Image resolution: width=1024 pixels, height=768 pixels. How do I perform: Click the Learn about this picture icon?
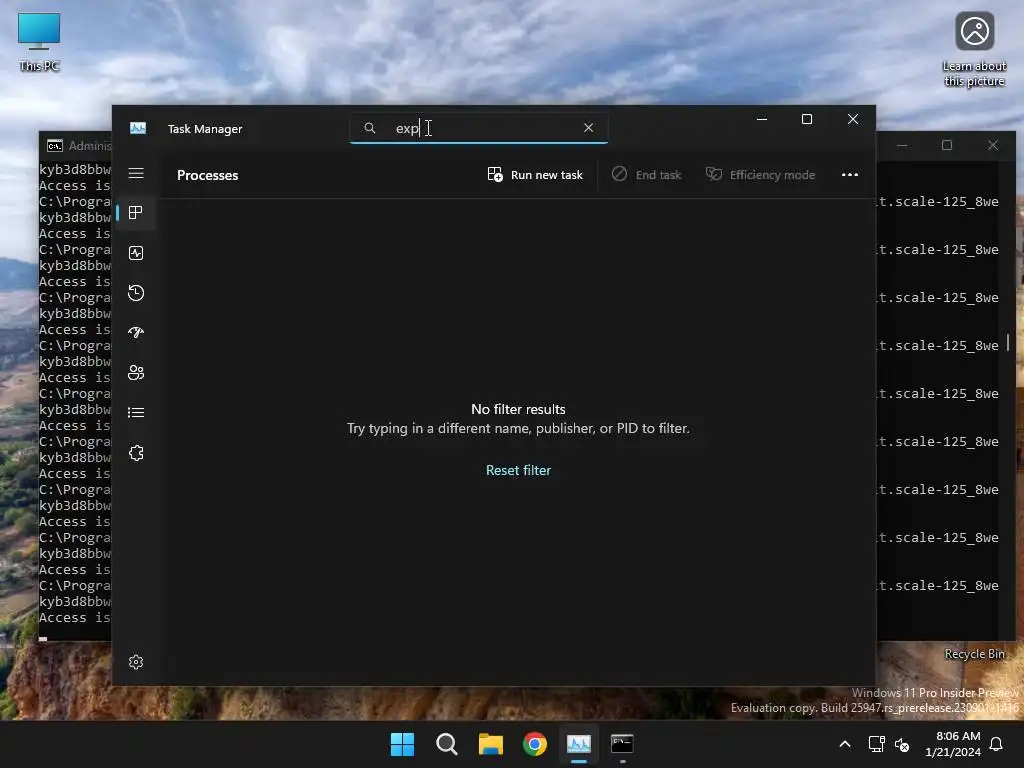coord(974,50)
